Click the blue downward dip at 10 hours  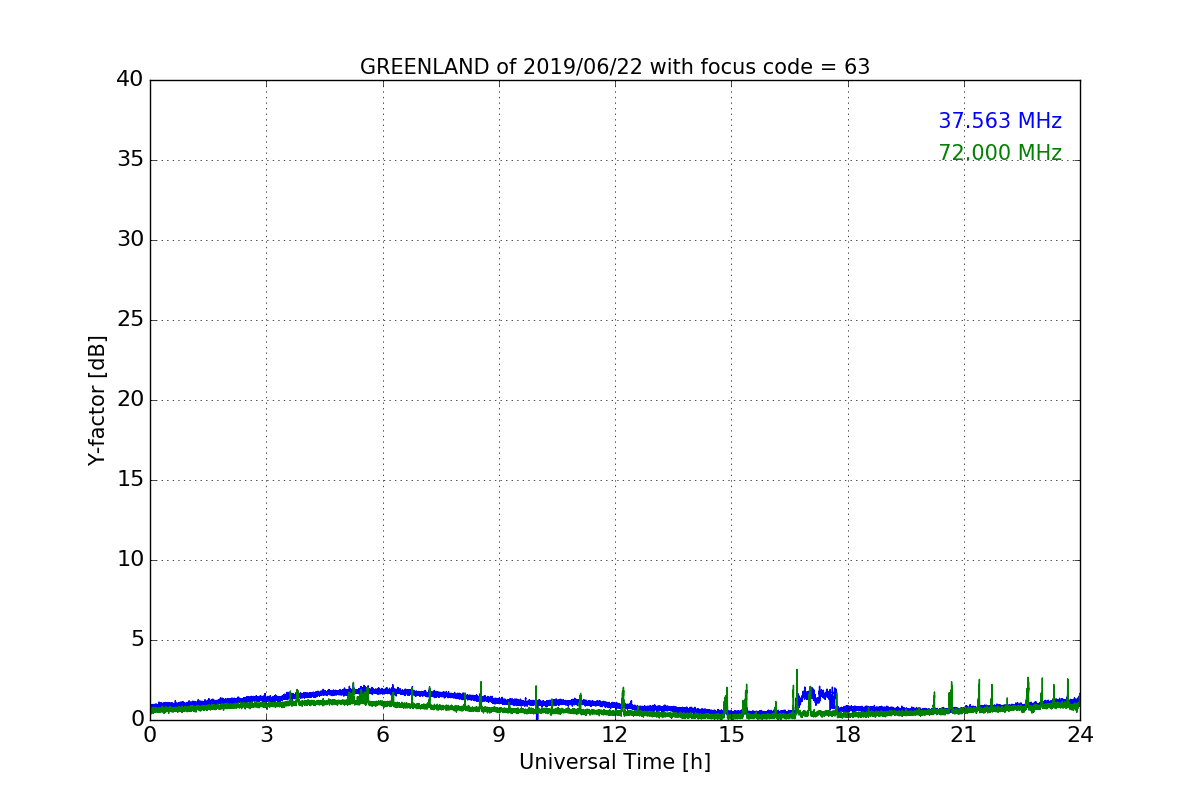(x=537, y=714)
